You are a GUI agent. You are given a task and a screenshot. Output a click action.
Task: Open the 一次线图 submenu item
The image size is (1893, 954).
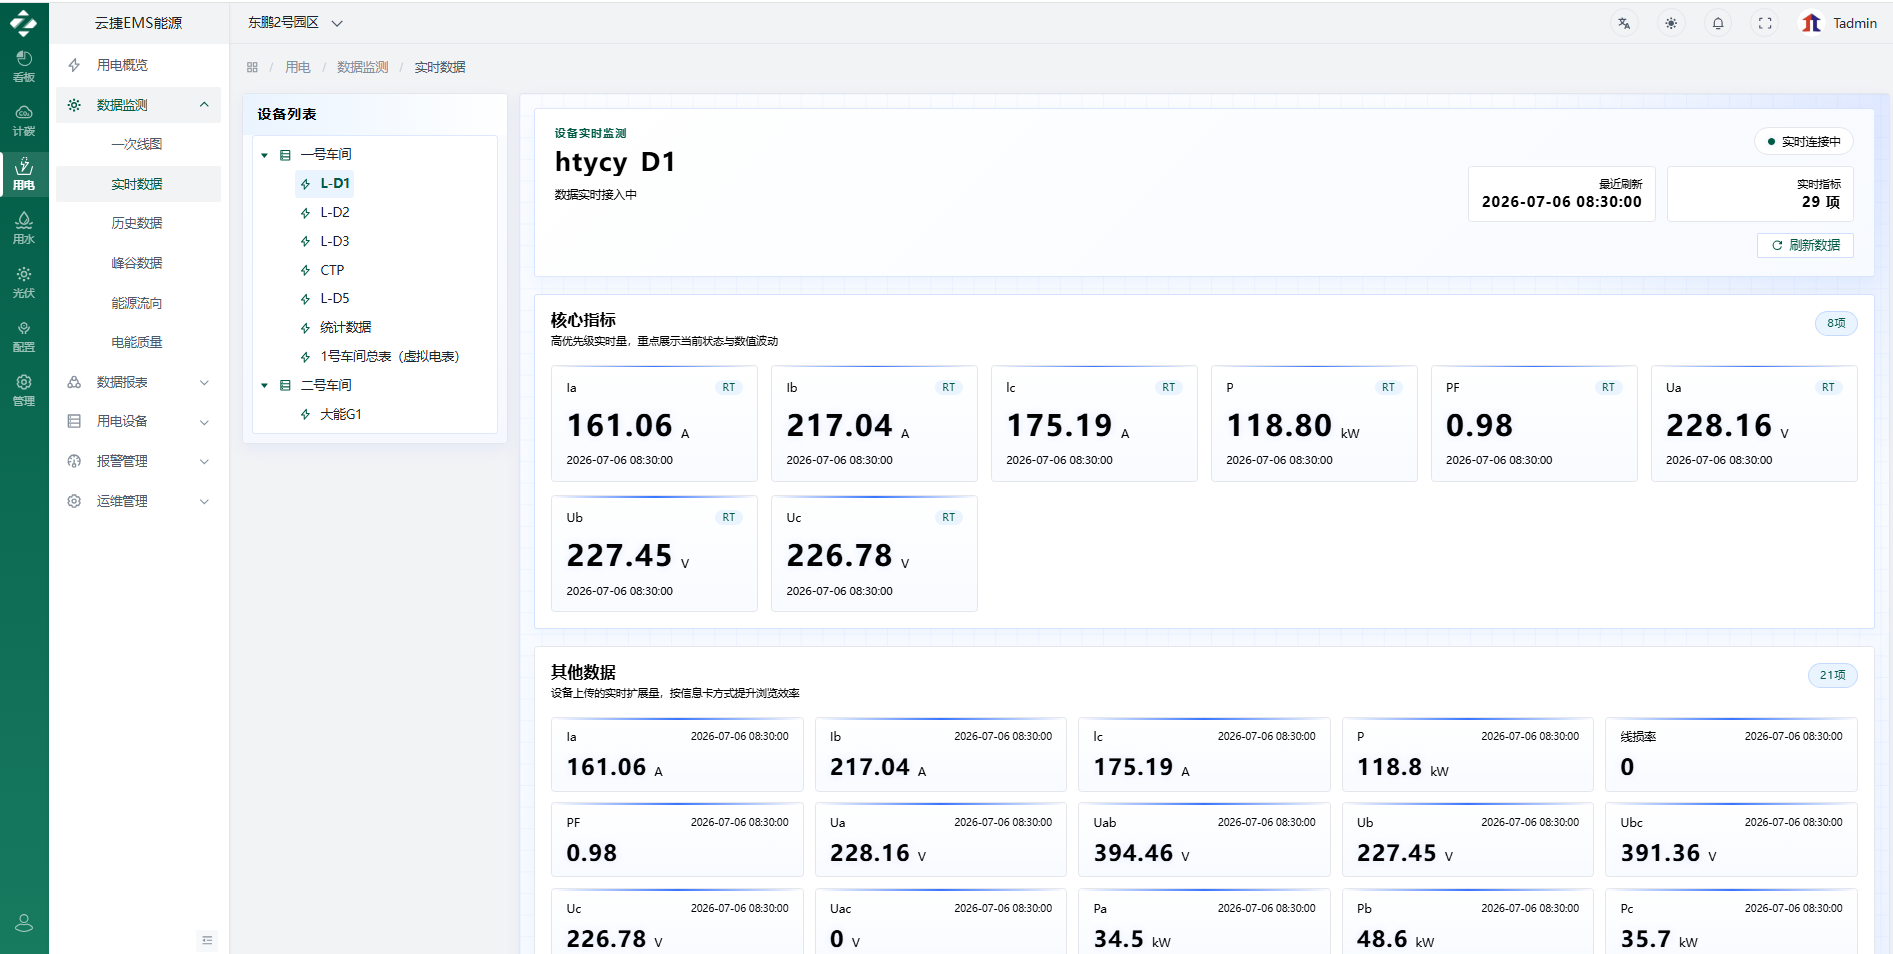(x=138, y=144)
